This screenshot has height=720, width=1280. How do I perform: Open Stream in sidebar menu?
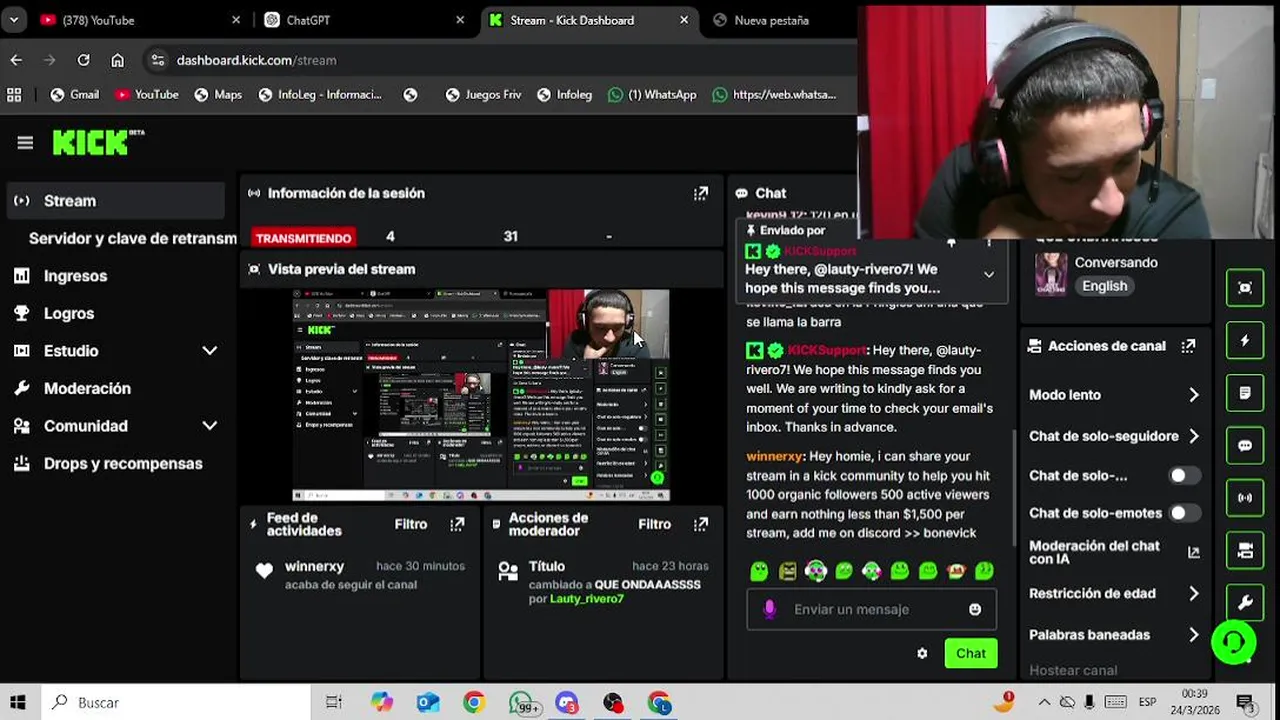click(115, 201)
